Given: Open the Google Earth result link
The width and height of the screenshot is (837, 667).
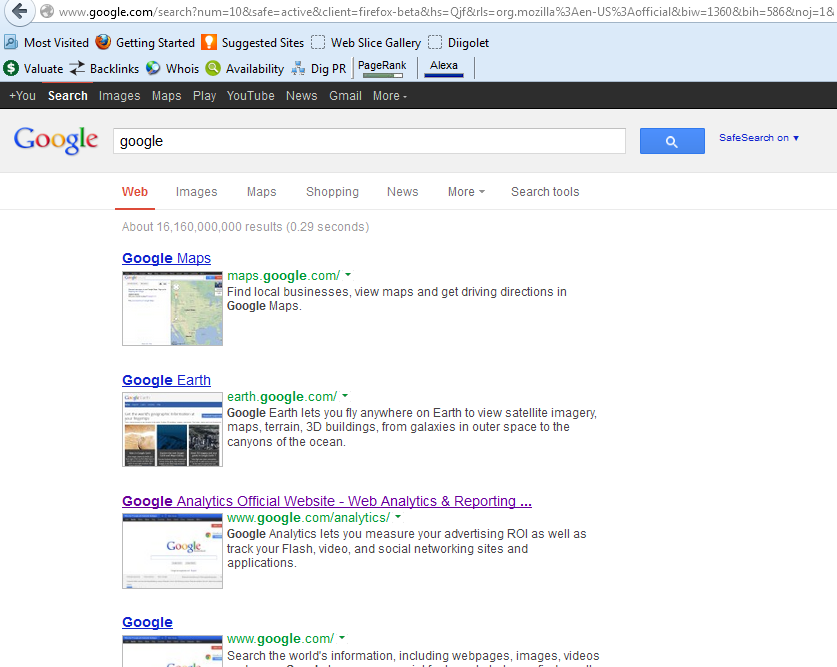Looking at the screenshot, I should tap(167, 380).
